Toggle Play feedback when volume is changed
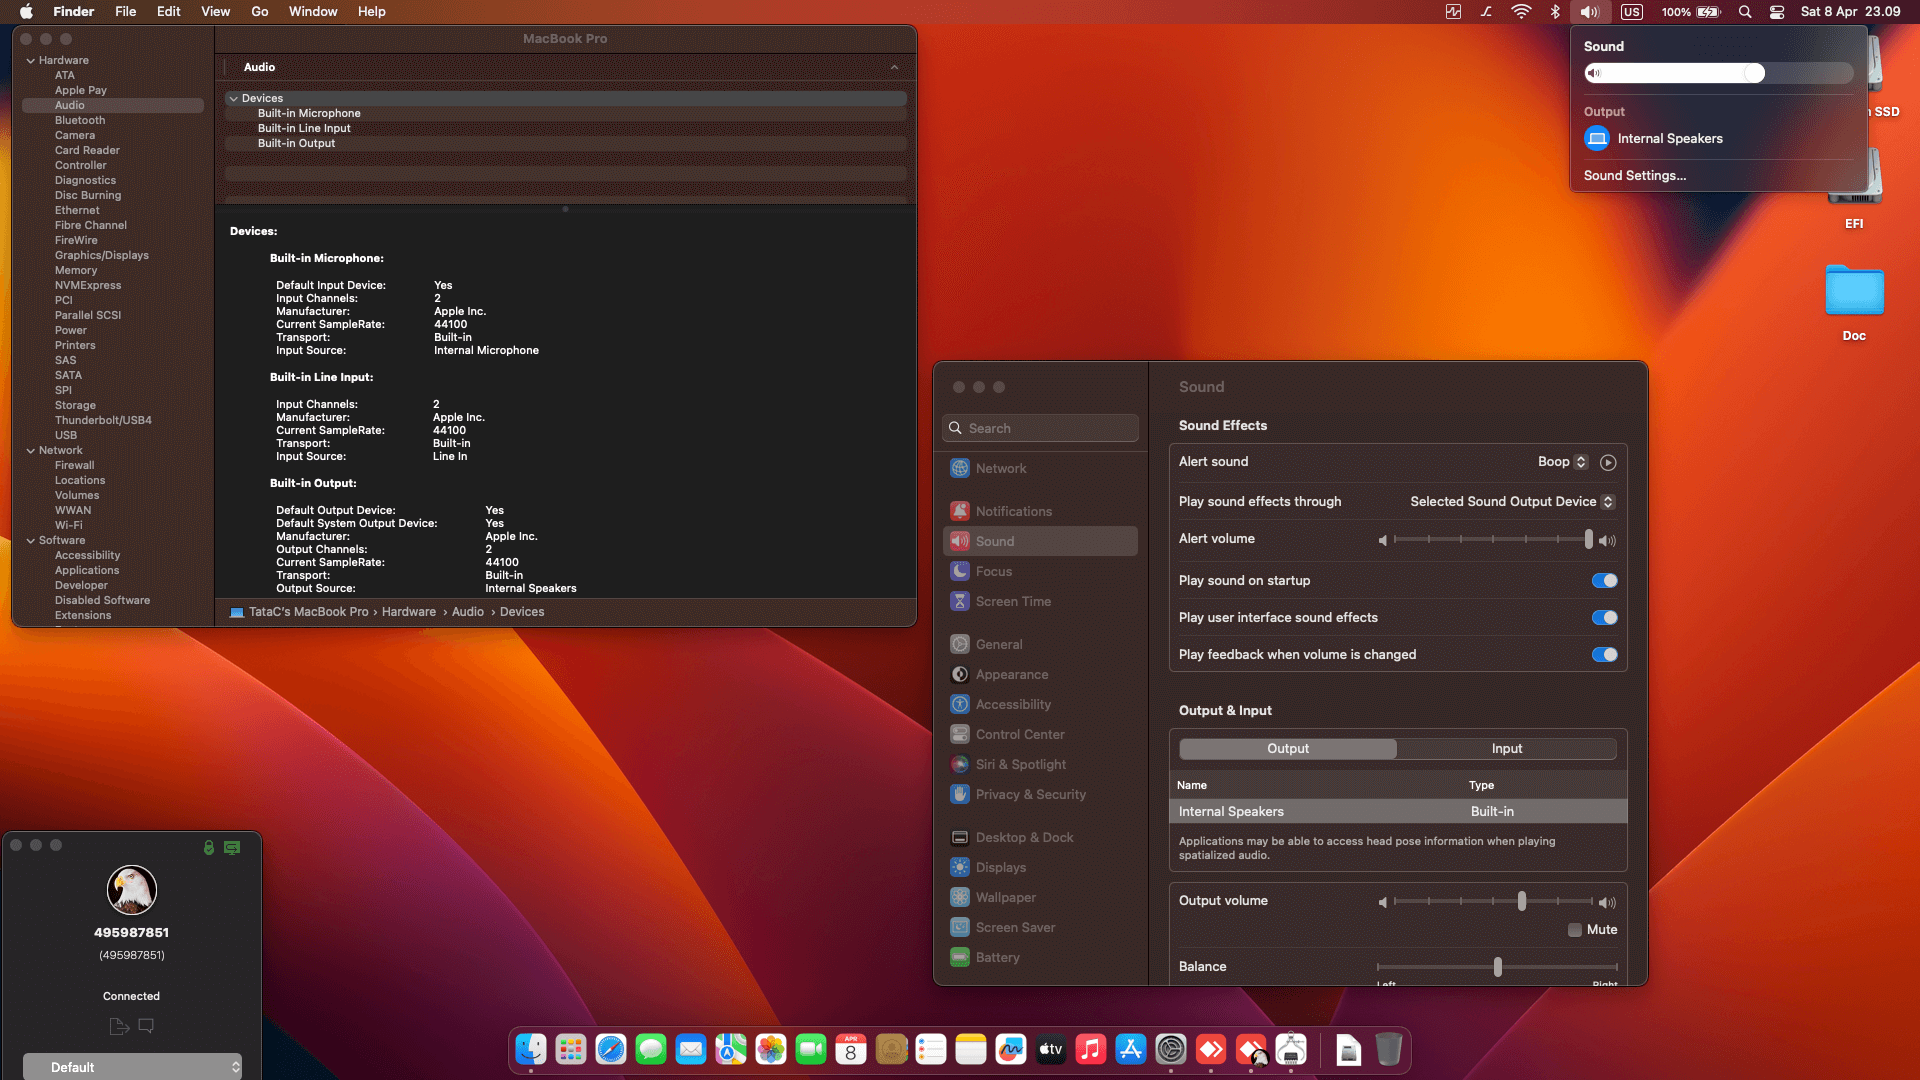 (x=1604, y=655)
